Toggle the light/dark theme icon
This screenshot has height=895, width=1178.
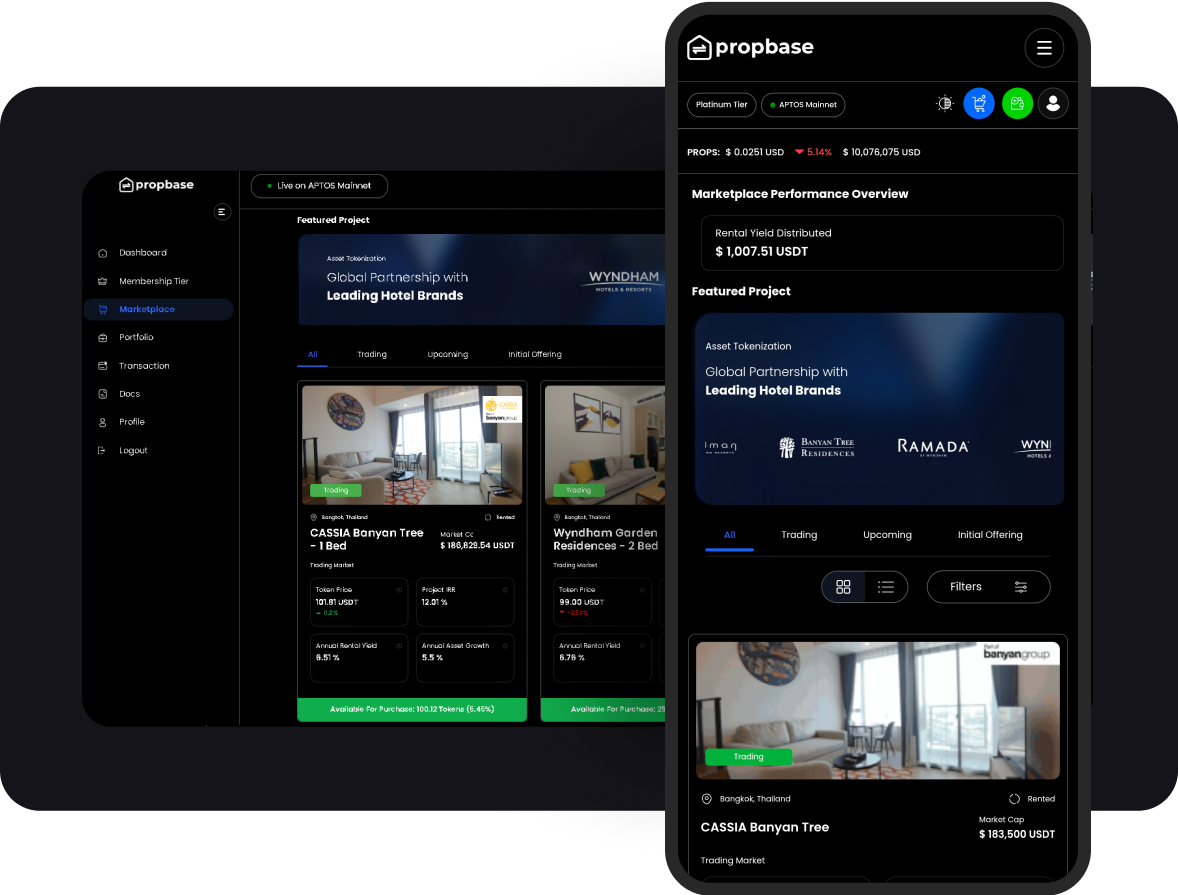(944, 104)
